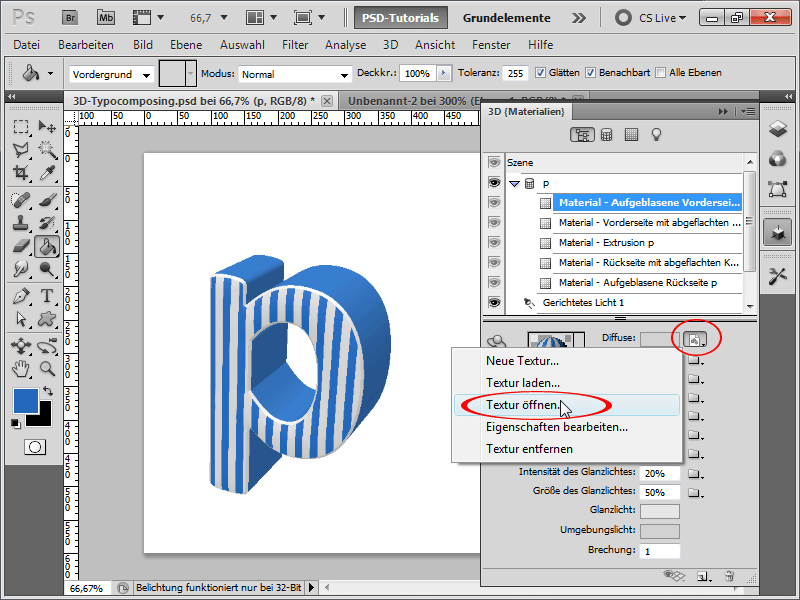Choose Textur öffnen from menu

(567, 405)
